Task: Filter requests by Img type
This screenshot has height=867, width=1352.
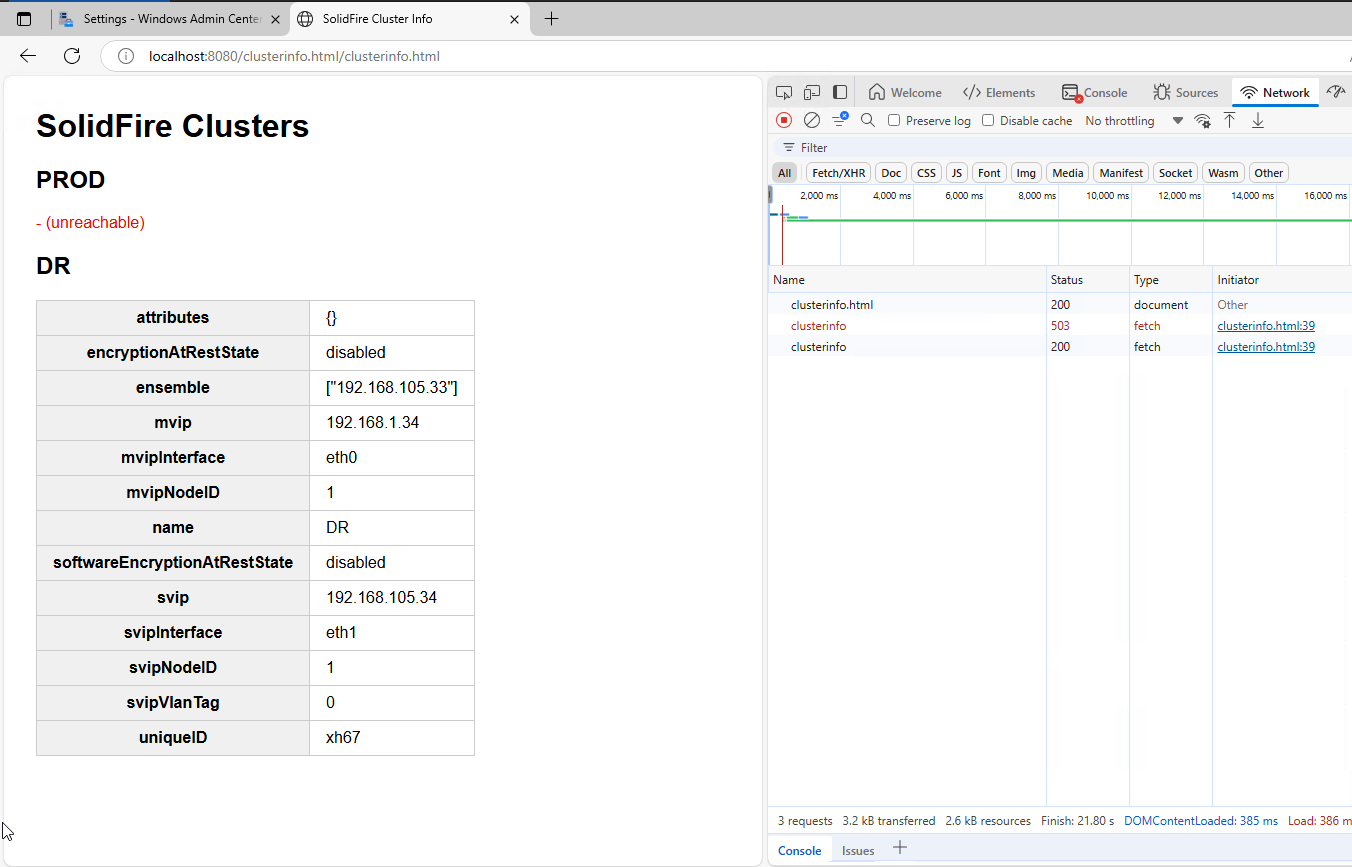Action: click(x=1026, y=173)
